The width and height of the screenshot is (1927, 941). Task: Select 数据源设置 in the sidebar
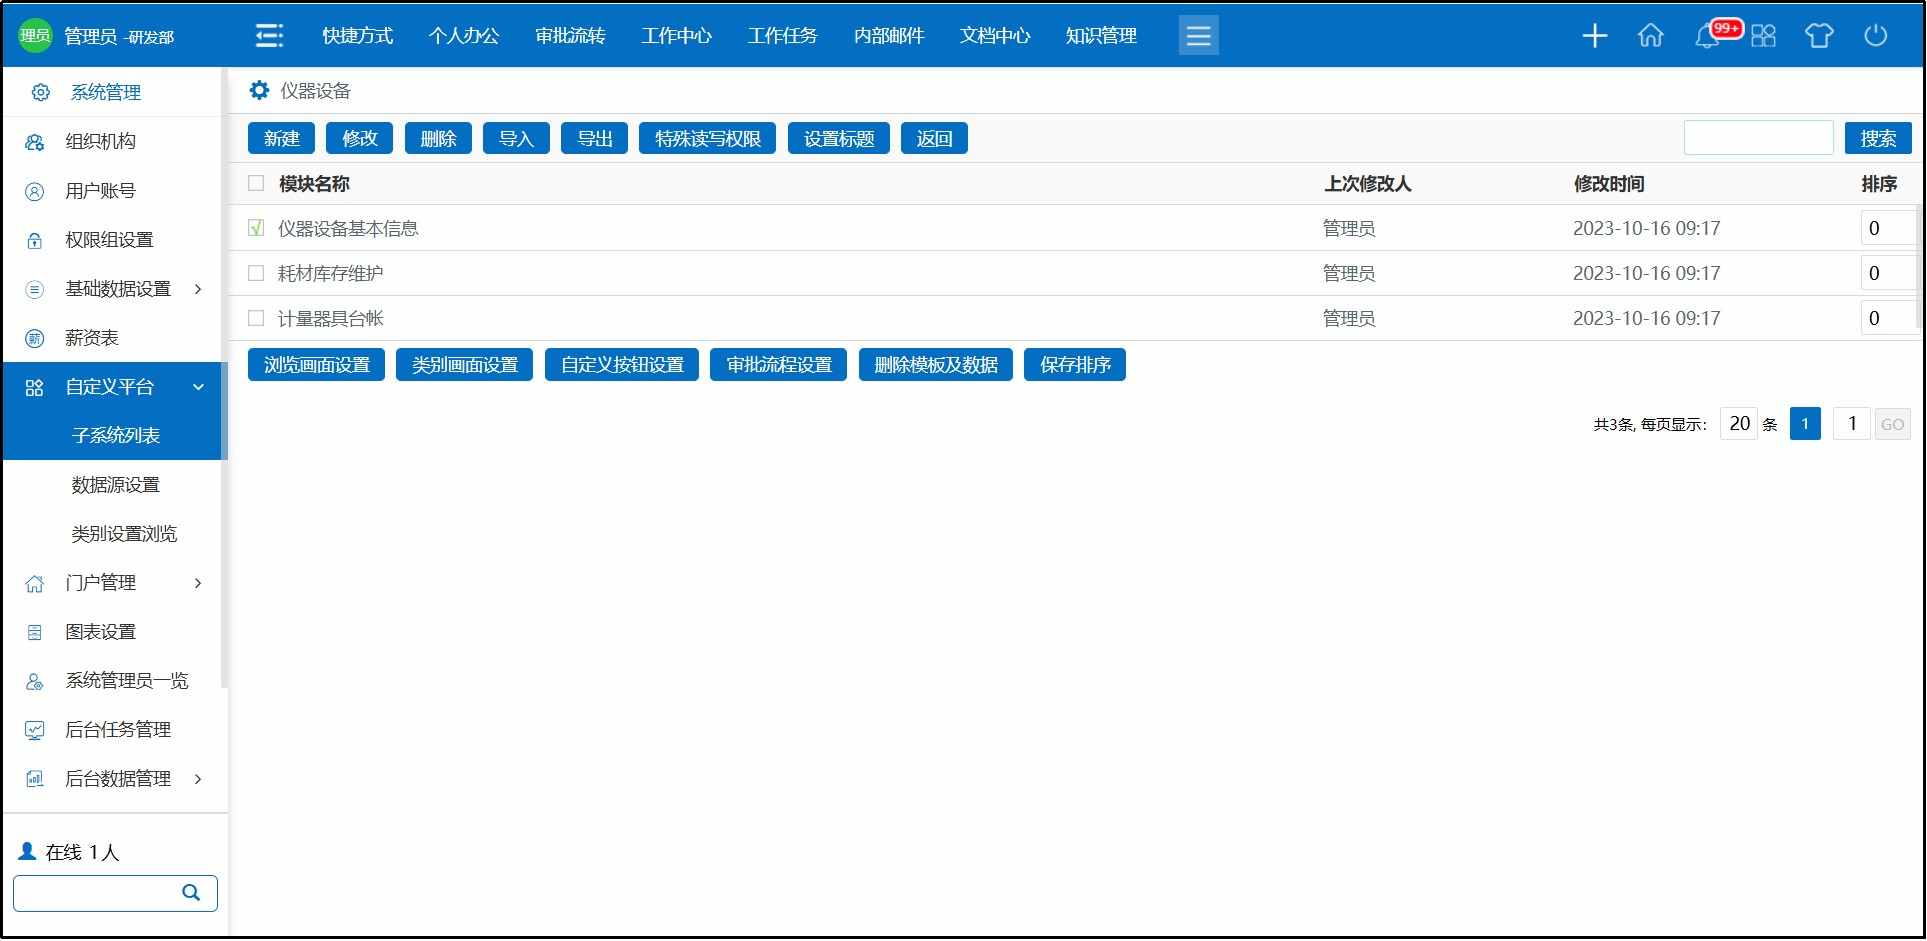[116, 485]
